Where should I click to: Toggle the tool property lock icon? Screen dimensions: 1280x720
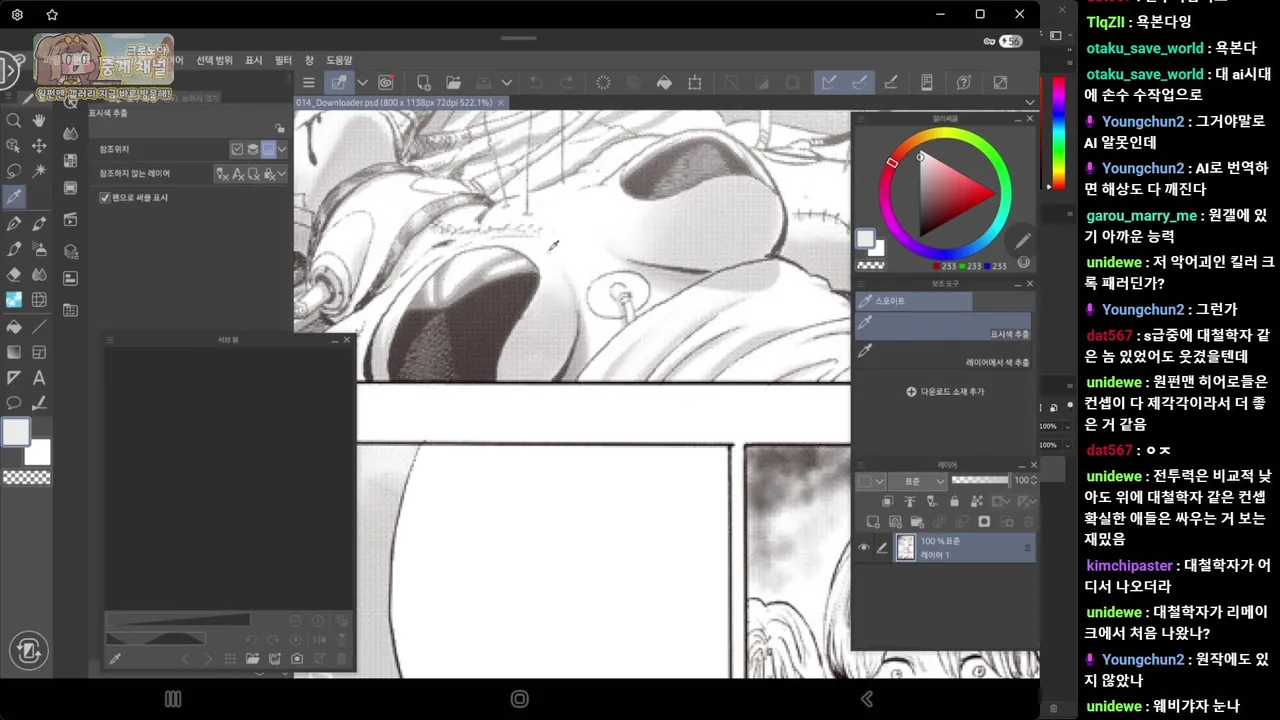(279, 128)
